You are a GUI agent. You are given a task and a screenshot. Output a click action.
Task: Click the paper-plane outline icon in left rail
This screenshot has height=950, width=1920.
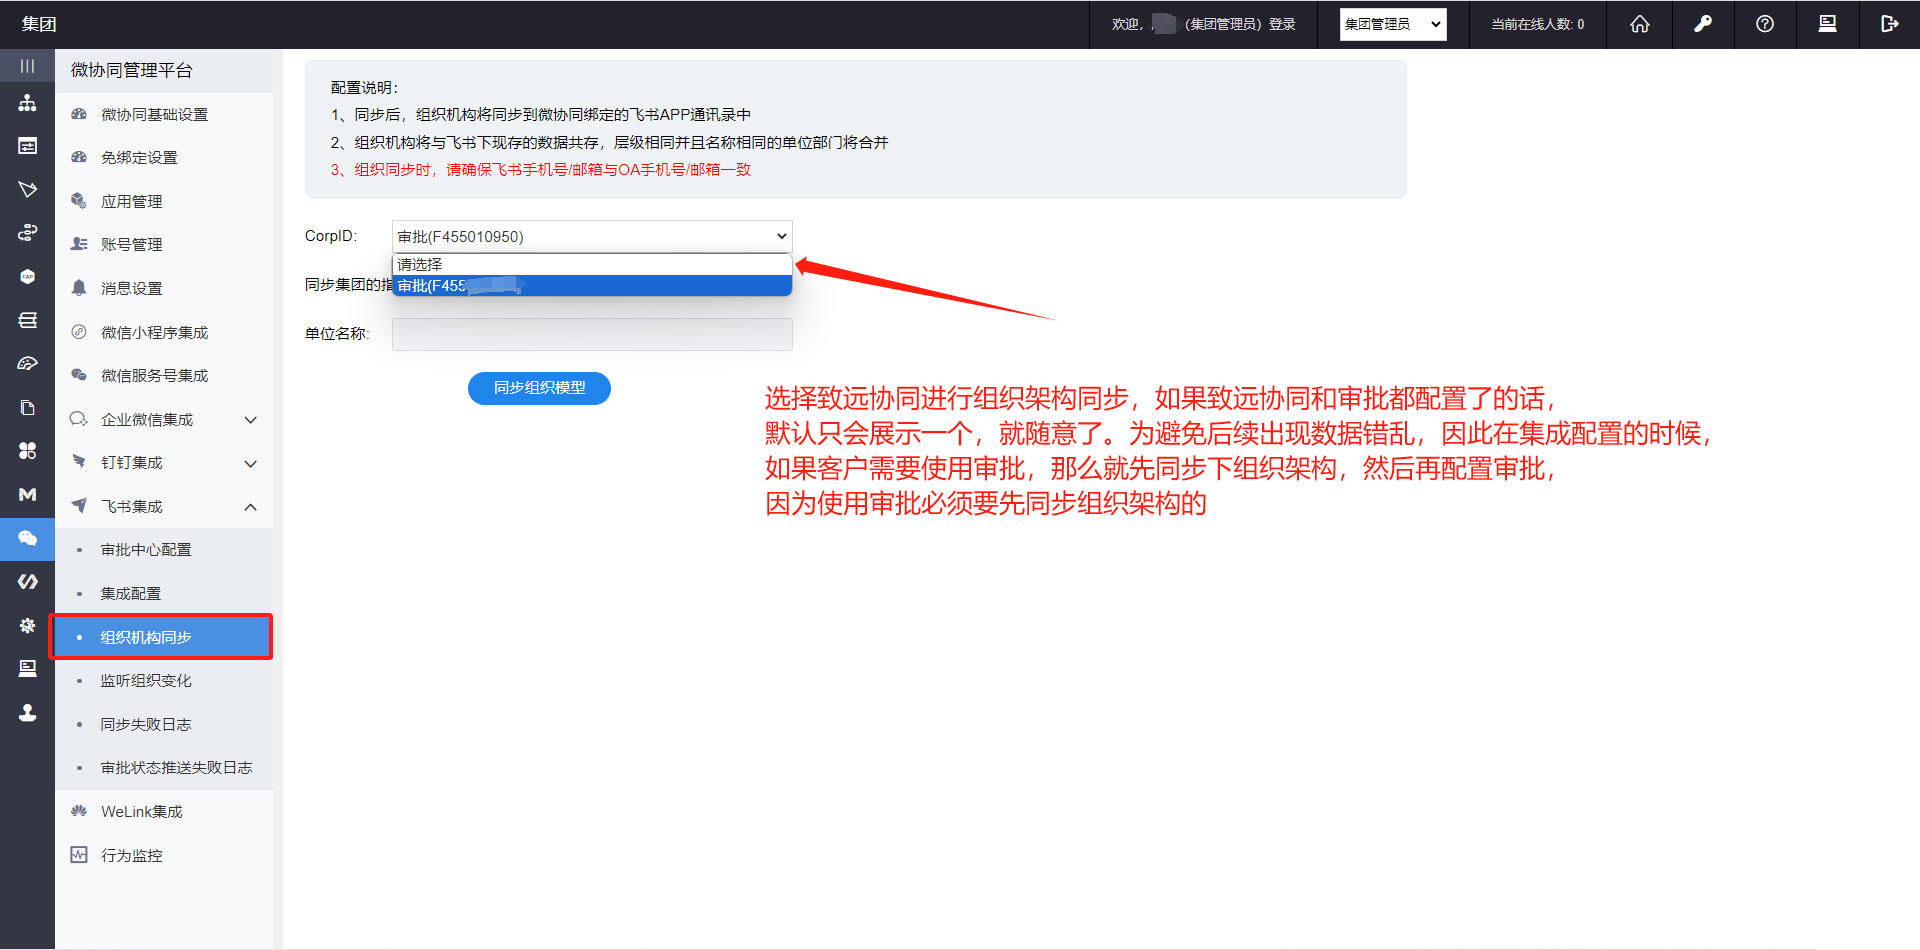pos(27,189)
